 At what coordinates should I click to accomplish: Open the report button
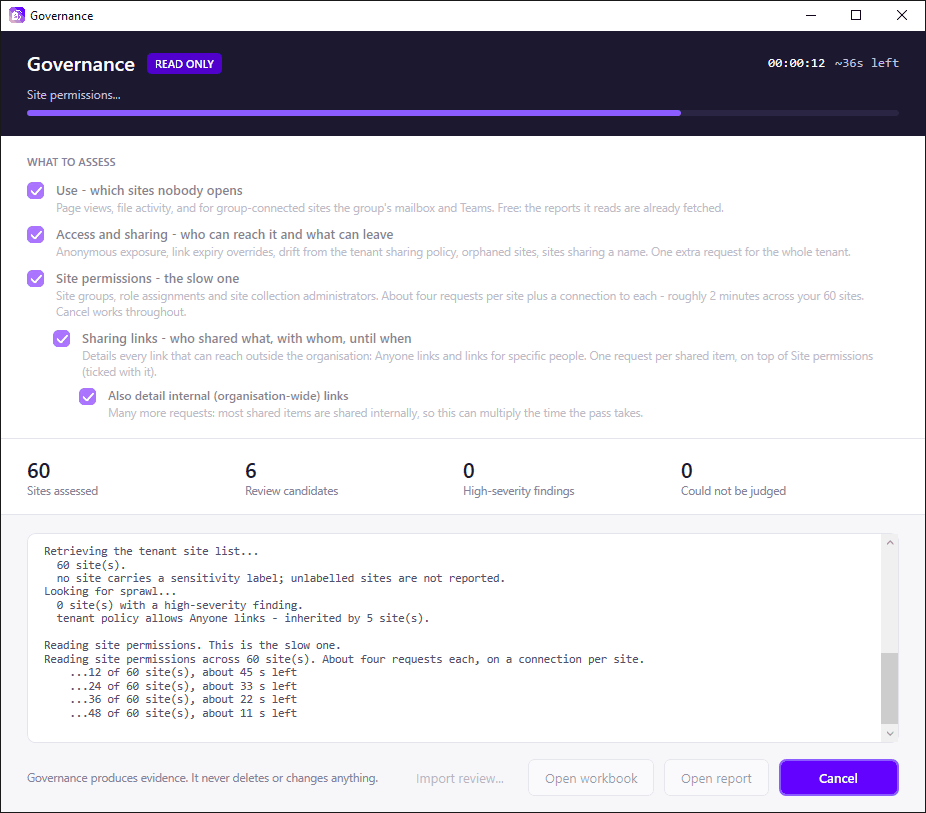click(x=716, y=778)
